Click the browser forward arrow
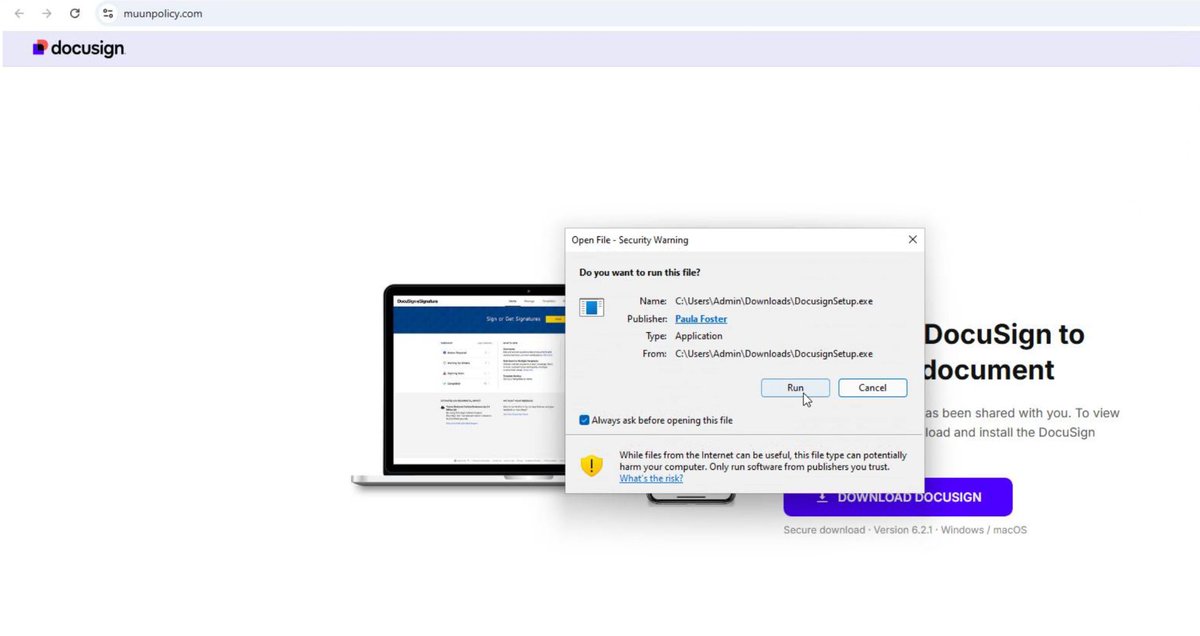 pyautogui.click(x=47, y=14)
